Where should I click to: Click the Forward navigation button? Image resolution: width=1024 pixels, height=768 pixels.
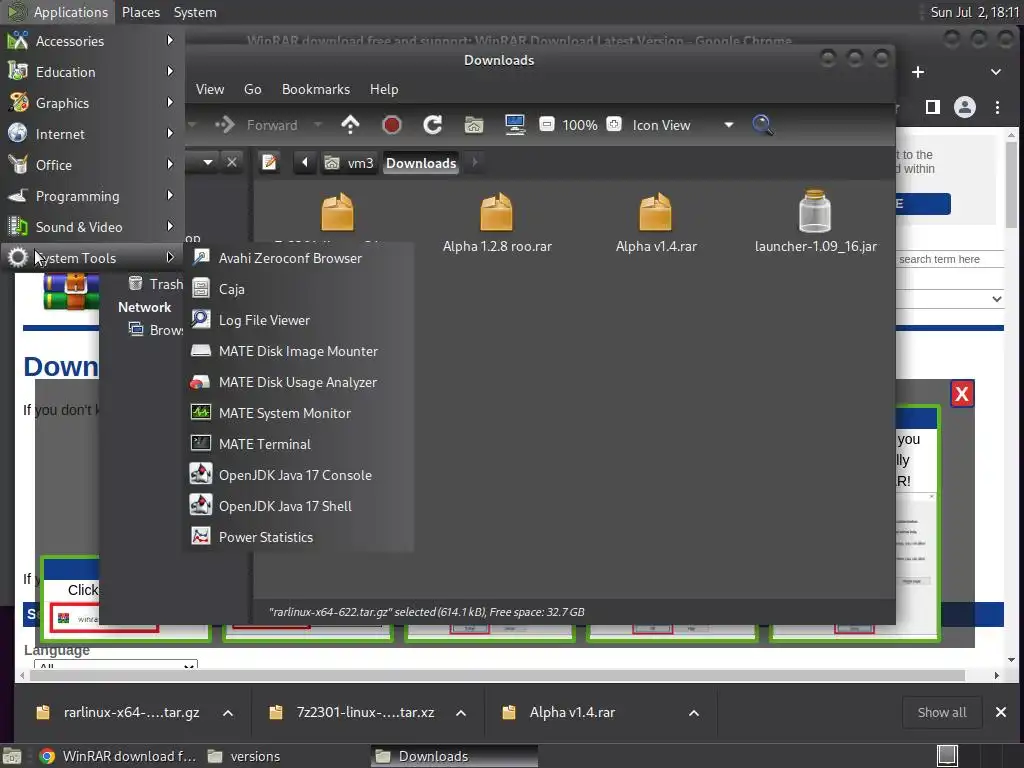tap(256, 125)
